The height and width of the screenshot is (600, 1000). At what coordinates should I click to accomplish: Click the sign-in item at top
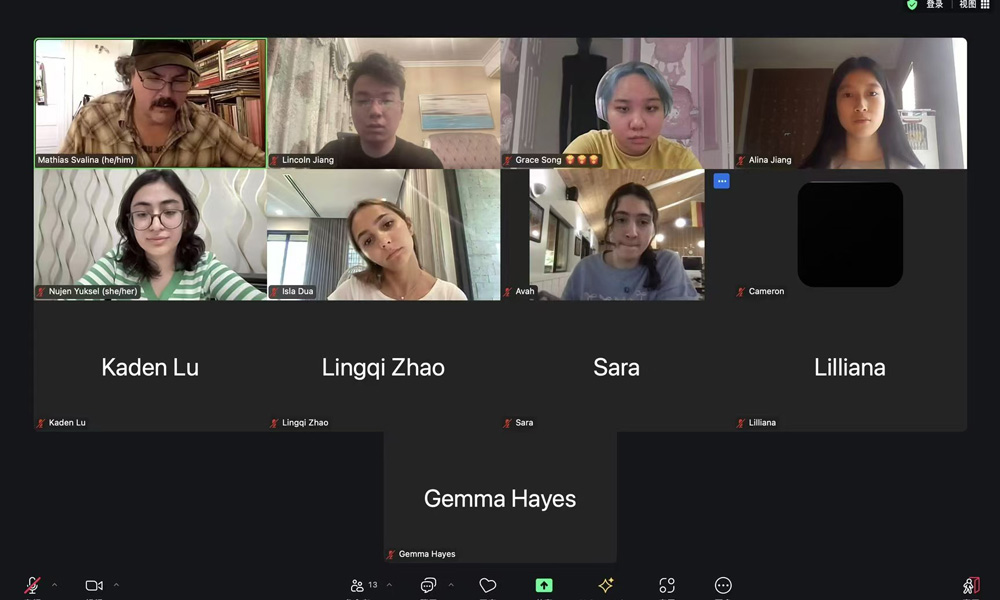[934, 4]
